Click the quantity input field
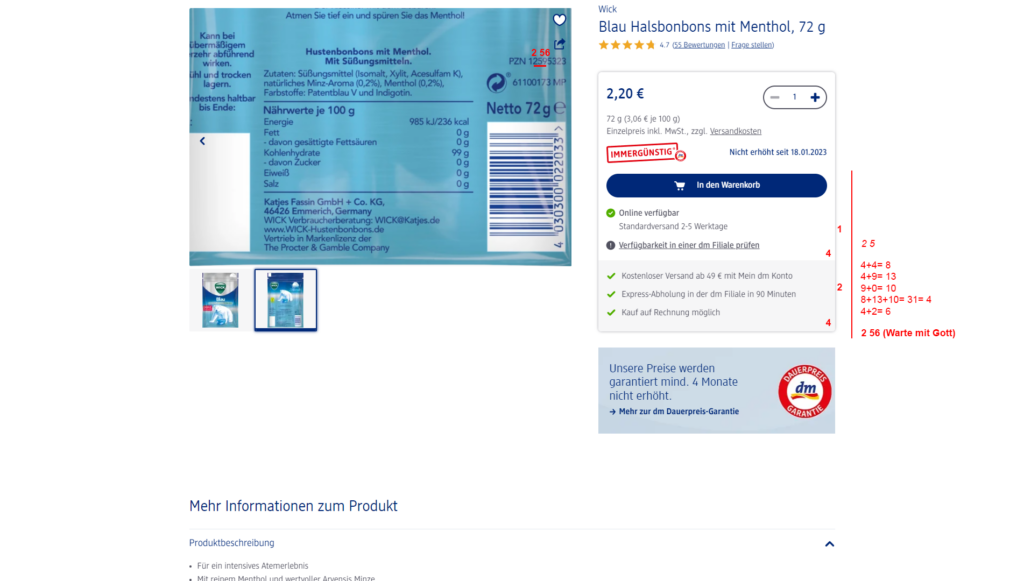The height and width of the screenshot is (581, 1024). (x=795, y=97)
